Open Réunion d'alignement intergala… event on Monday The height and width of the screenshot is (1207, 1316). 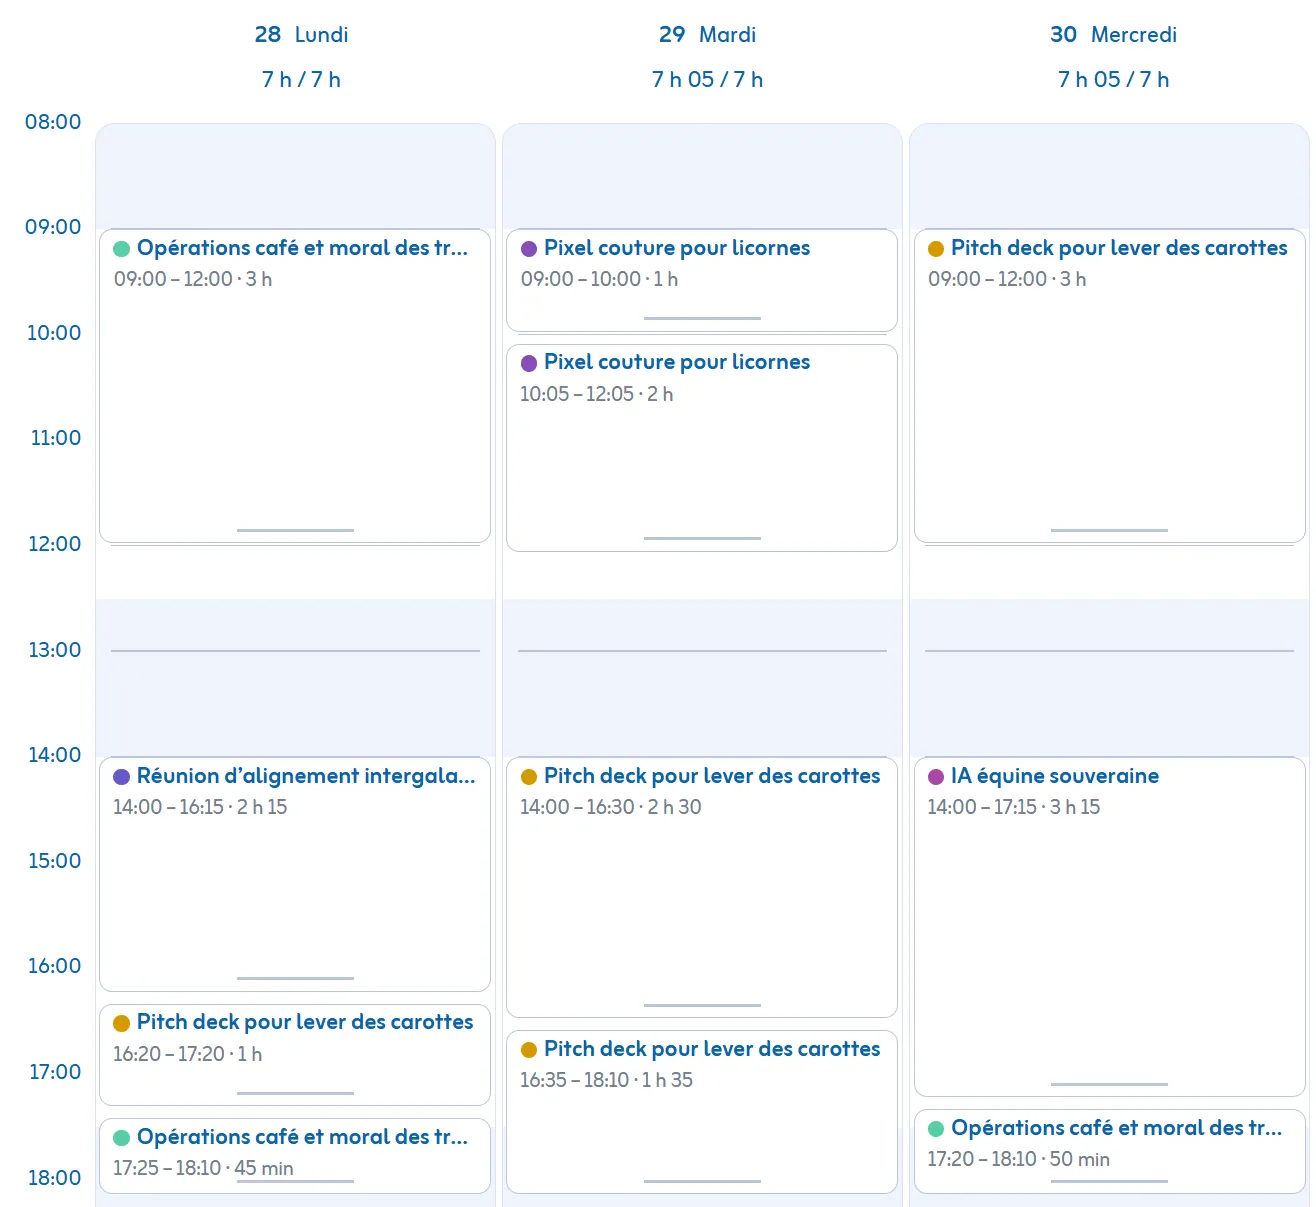pos(295,874)
